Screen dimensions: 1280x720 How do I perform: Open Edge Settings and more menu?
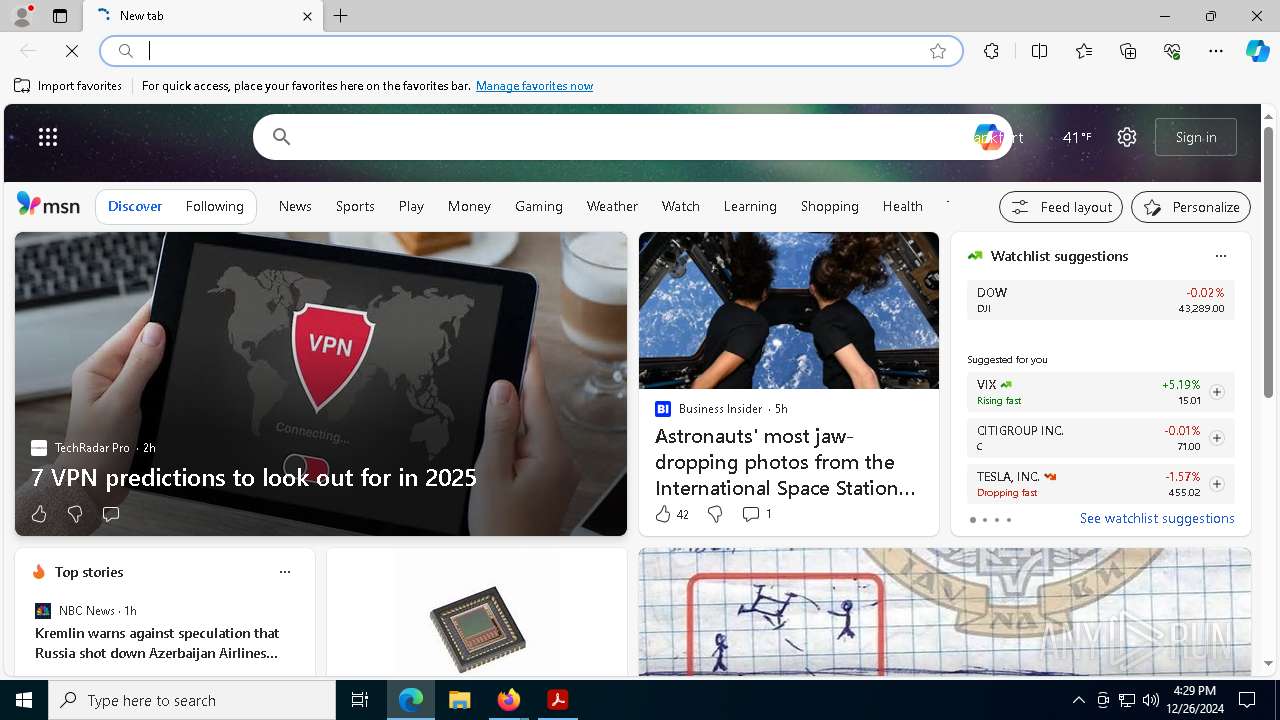1216,51
